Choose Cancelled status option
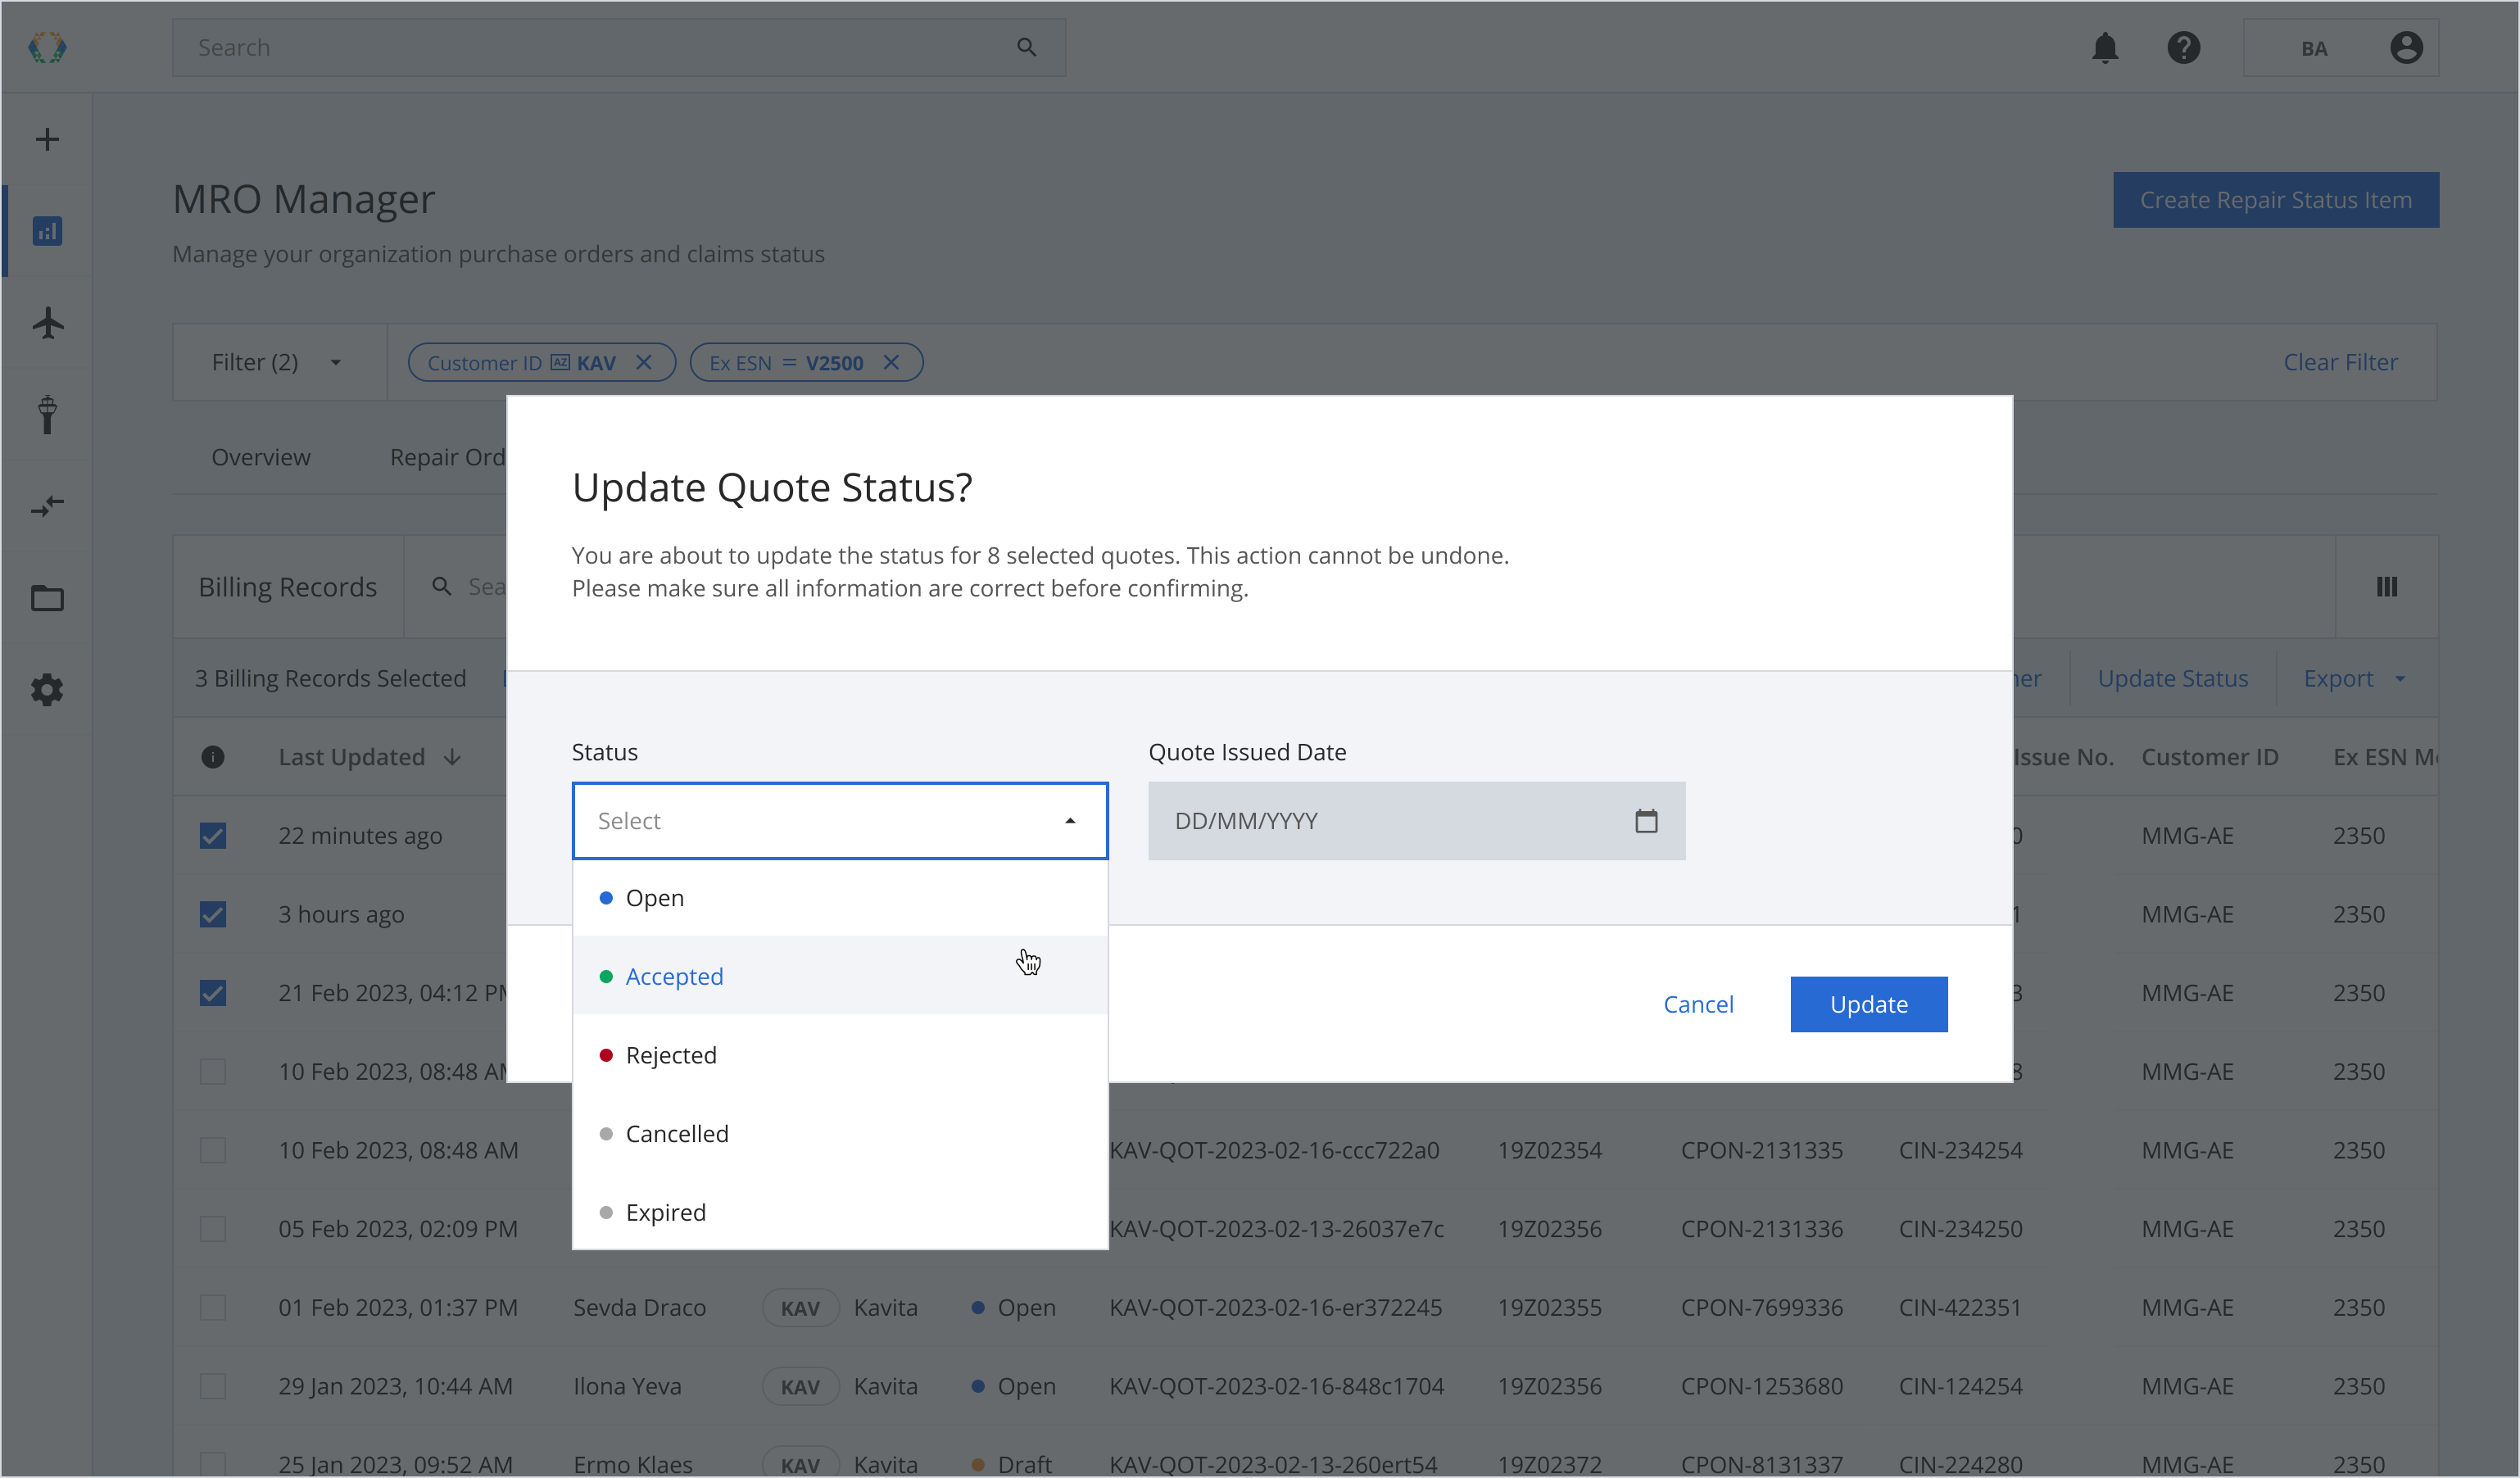Viewport: 2520px width, 1478px height. tap(840, 1134)
